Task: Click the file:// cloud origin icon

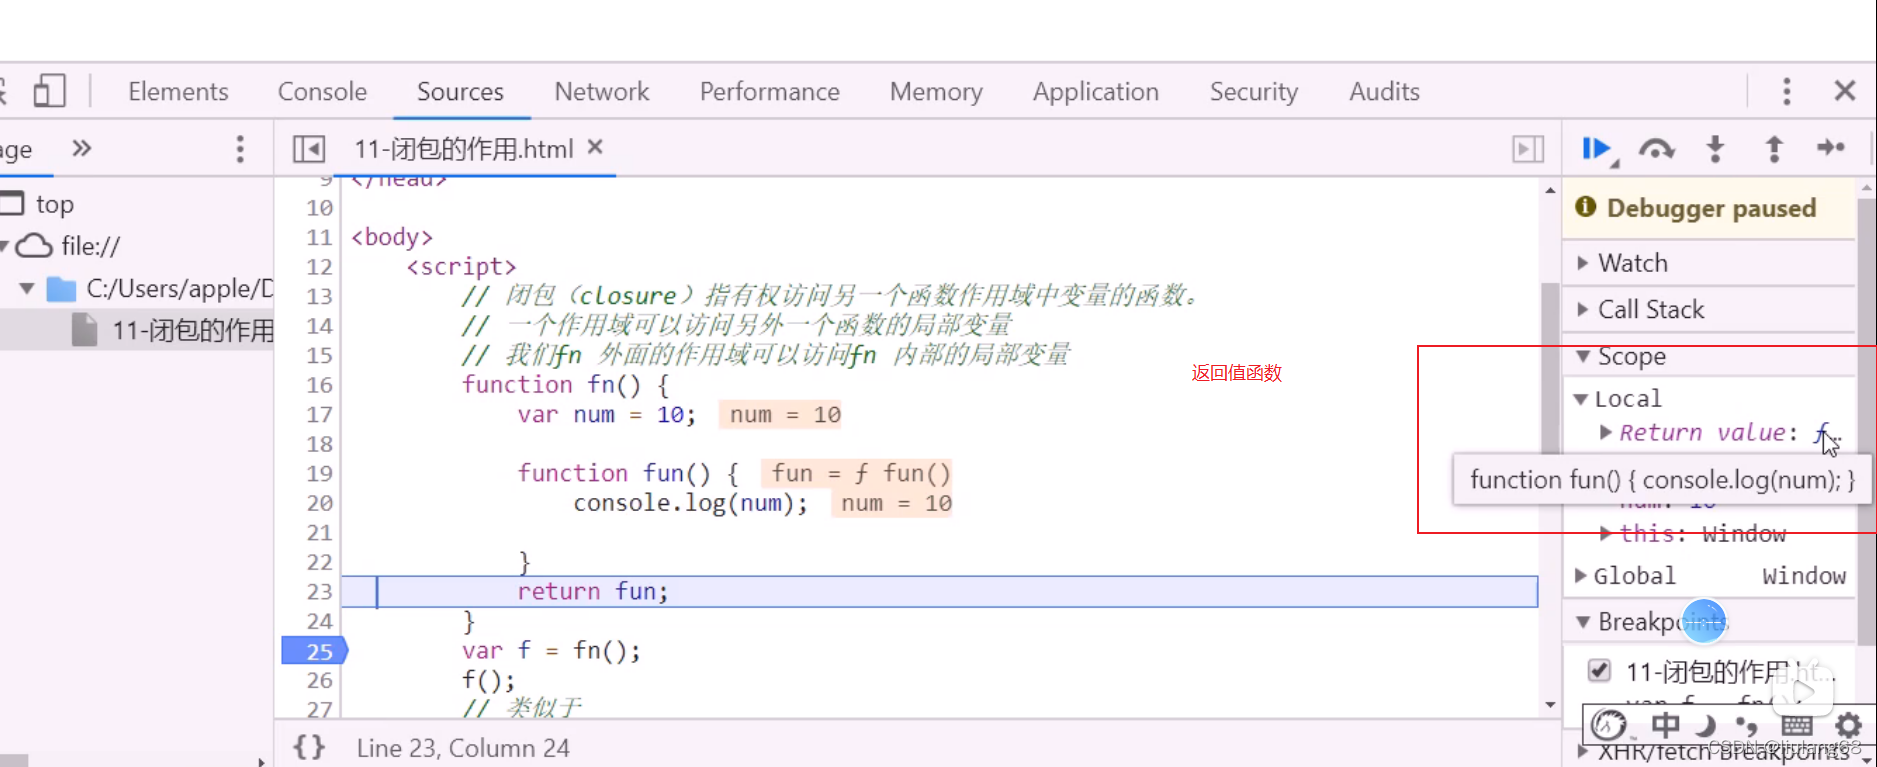Action: click(x=35, y=246)
